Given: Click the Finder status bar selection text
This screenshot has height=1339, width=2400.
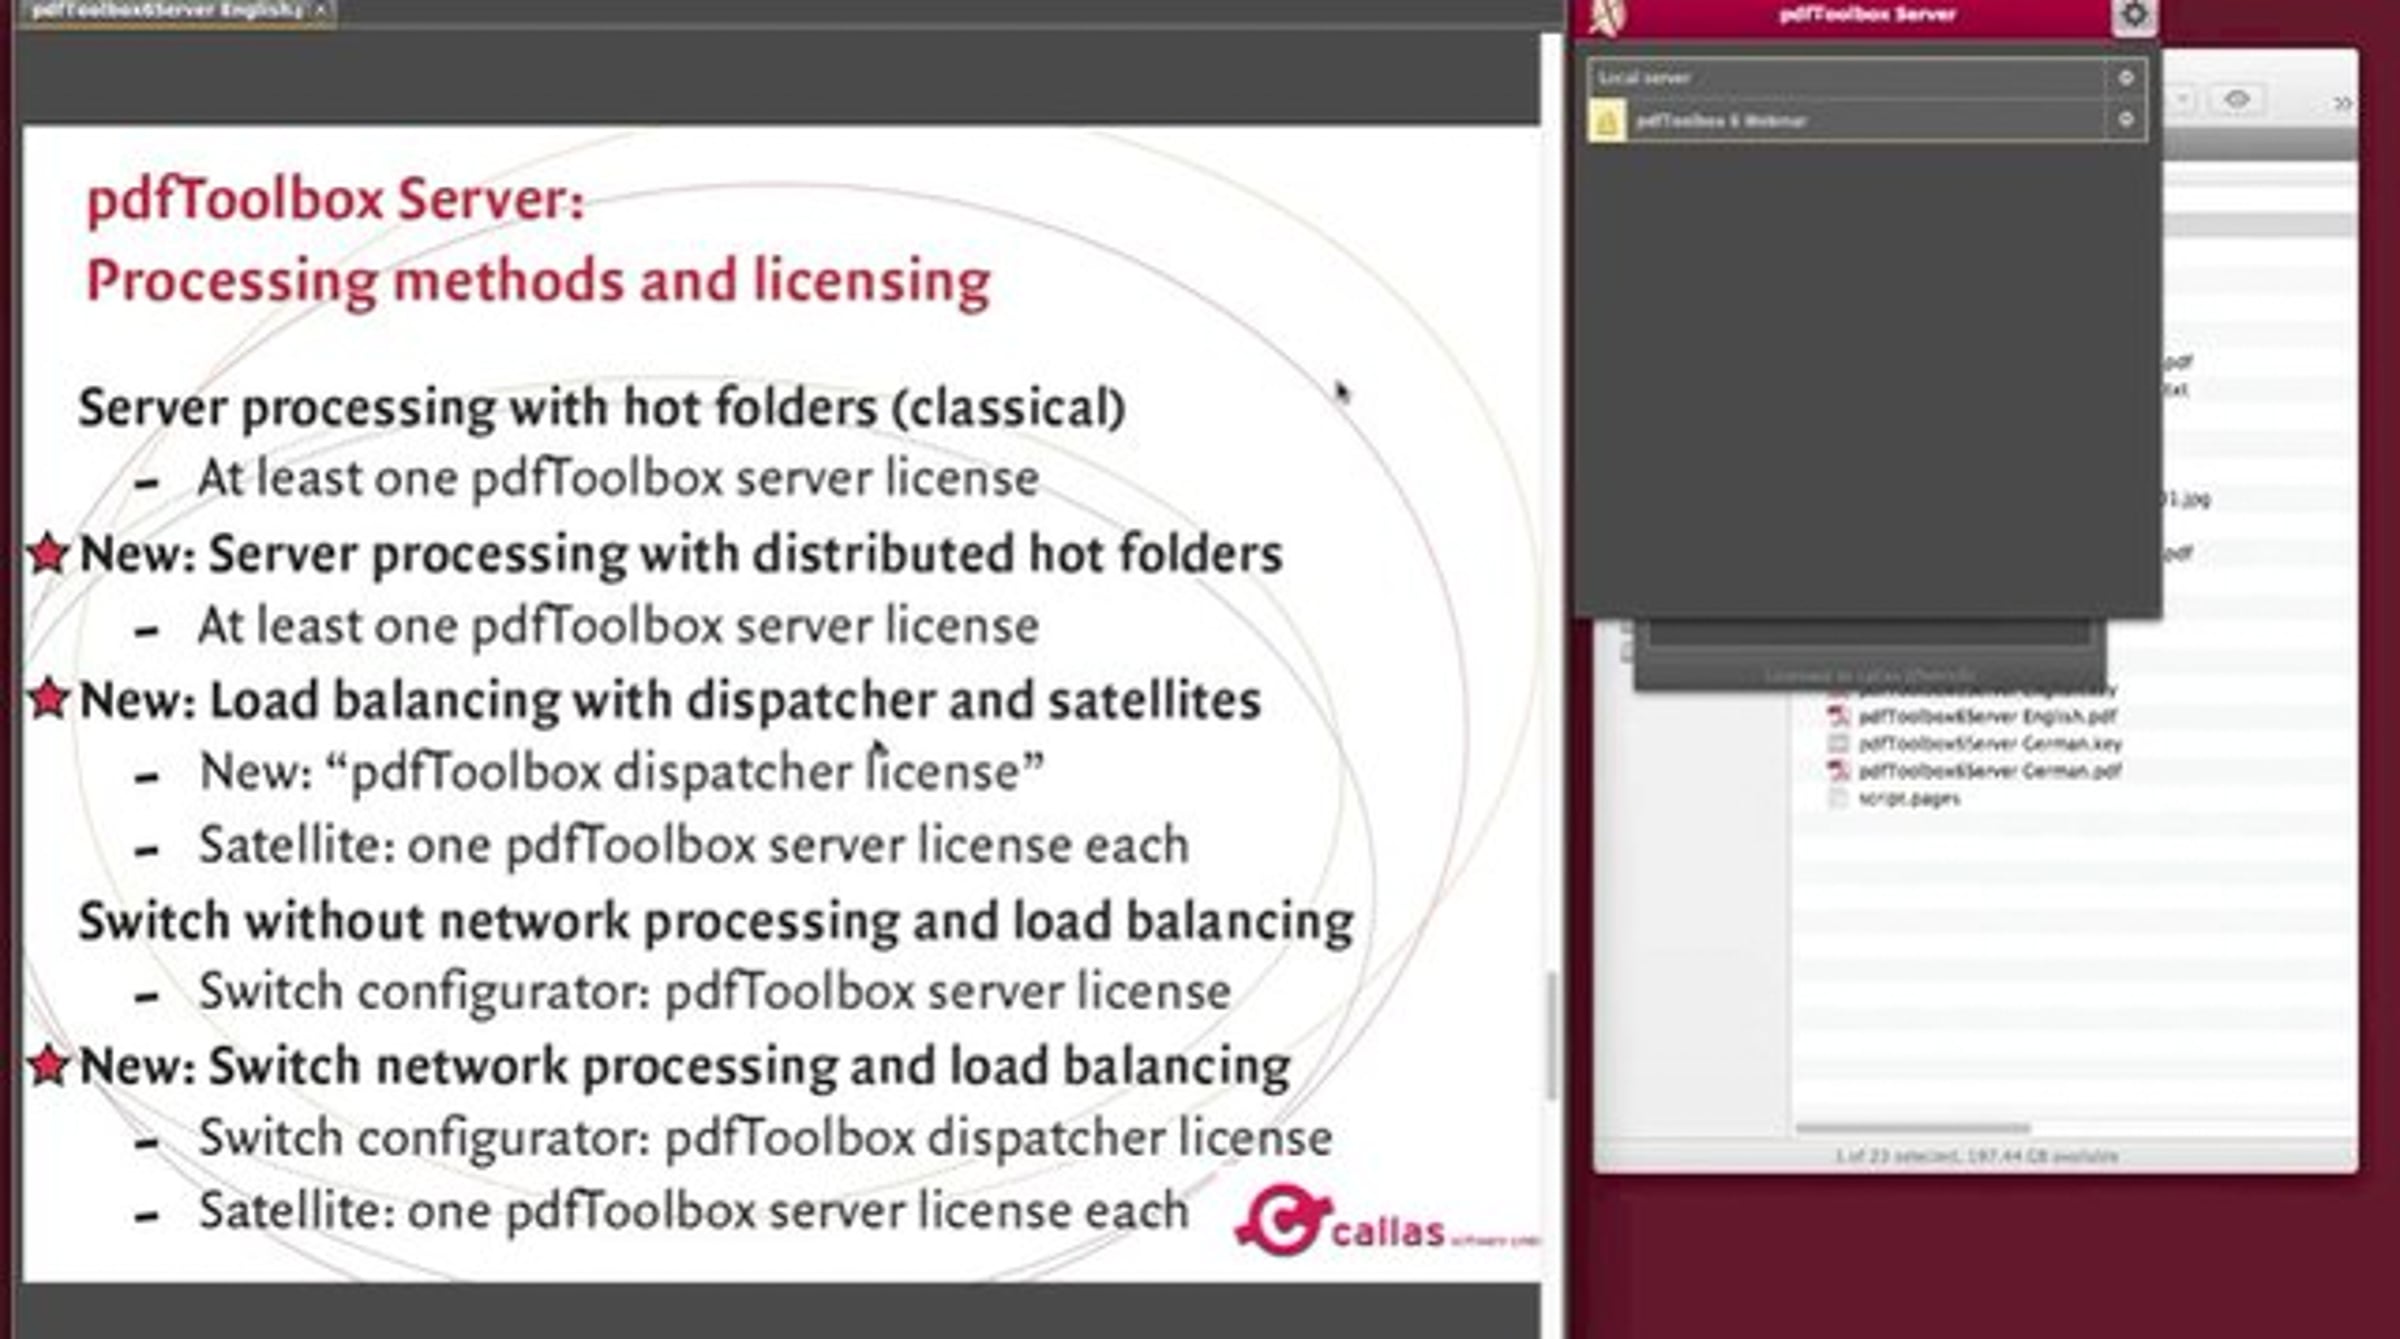Looking at the screenshot, I should click(1976, 1156).
